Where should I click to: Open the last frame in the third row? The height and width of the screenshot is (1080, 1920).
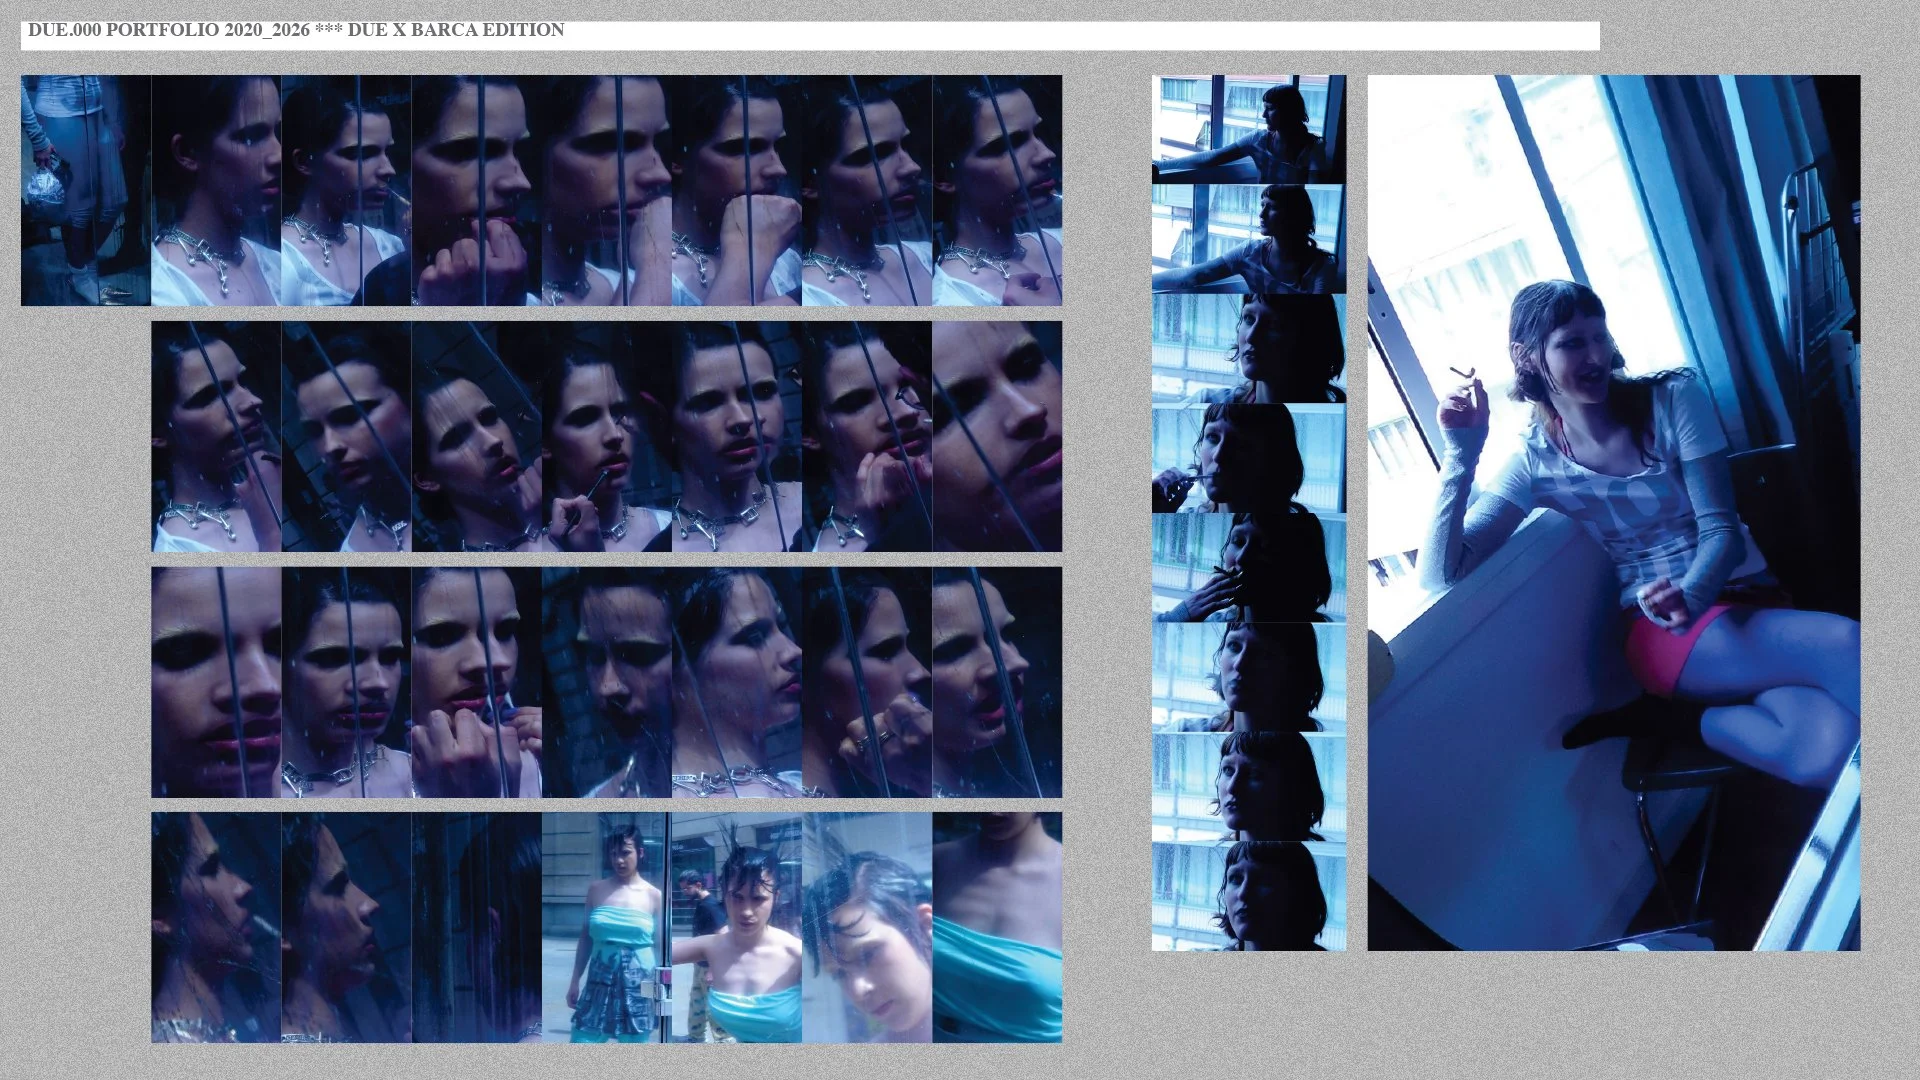point(997,682)
